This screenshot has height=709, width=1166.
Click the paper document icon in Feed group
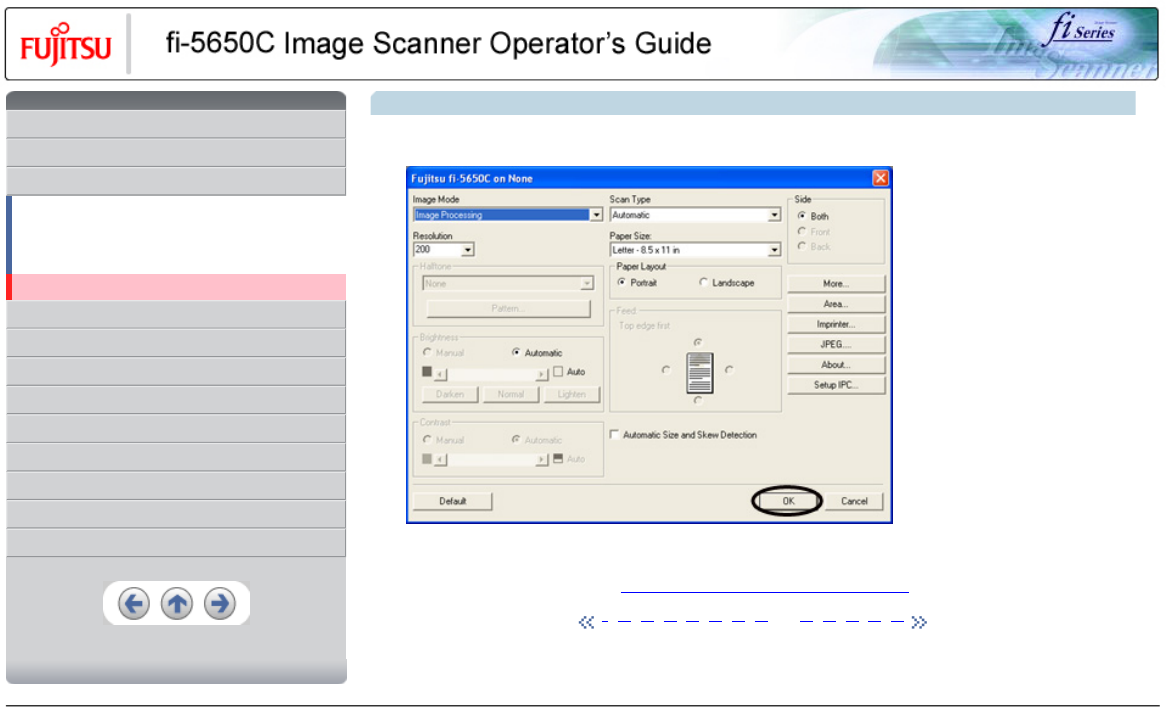tap(699, 373)
